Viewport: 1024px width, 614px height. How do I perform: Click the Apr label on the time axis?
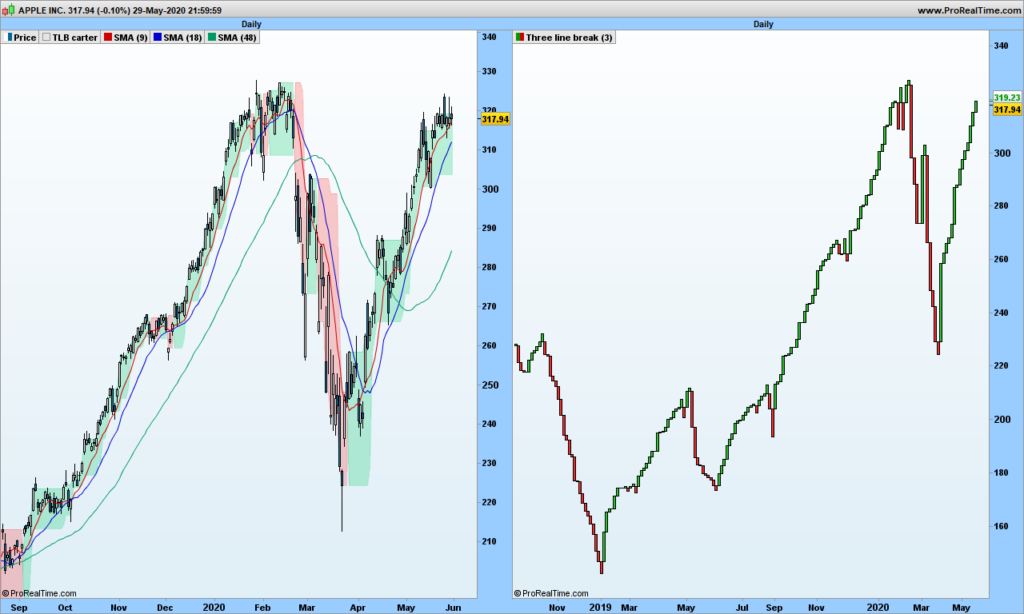[x=357, y=607]
